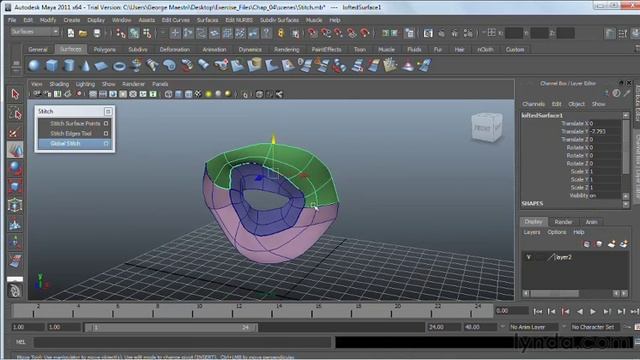Select Stitch Surface Points entry
This screenshot has height=360, width=640.
[75, 123]
